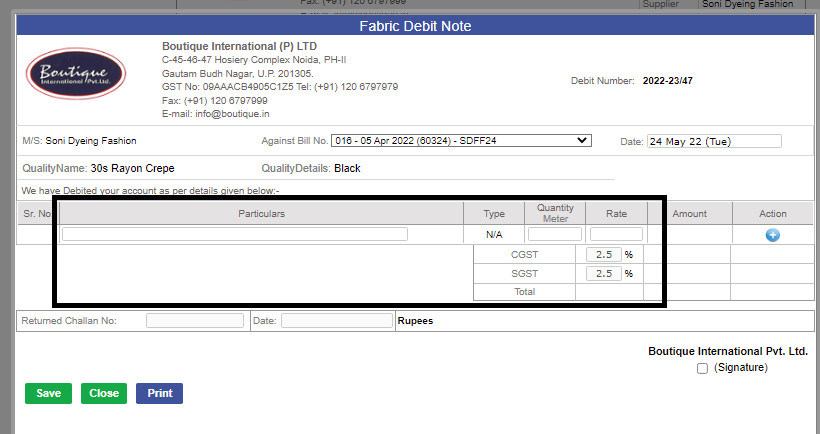Click the Returned Challan No field
This screenshot has width=820, height=434.
click(x=195, y=321)
